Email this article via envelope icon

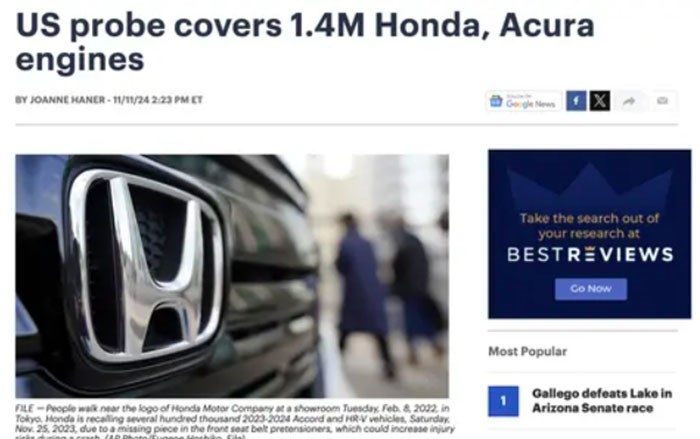(662, 101)
